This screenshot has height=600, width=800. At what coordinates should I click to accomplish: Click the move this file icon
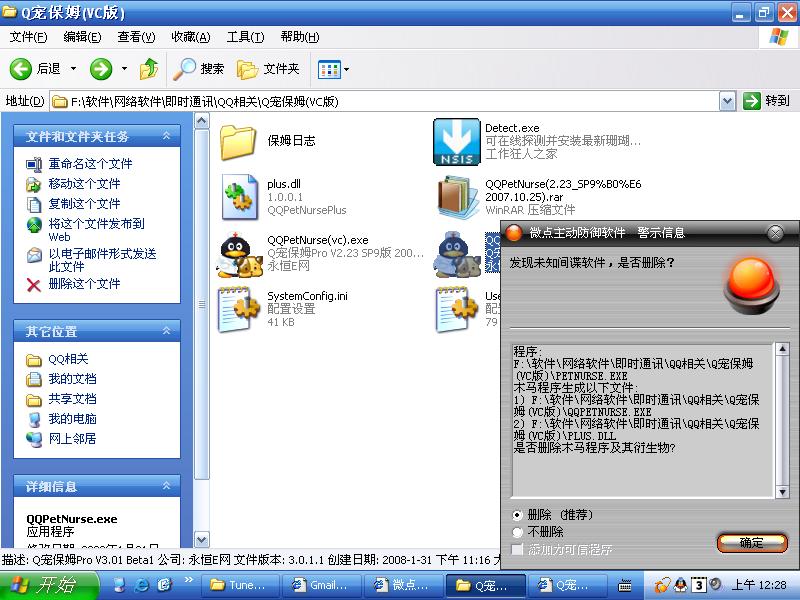[x=34, y=184]
